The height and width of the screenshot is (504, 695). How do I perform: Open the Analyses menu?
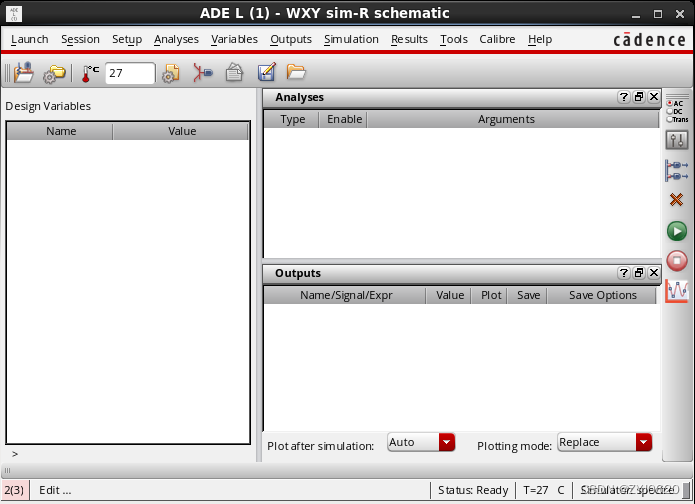point(176,39)
